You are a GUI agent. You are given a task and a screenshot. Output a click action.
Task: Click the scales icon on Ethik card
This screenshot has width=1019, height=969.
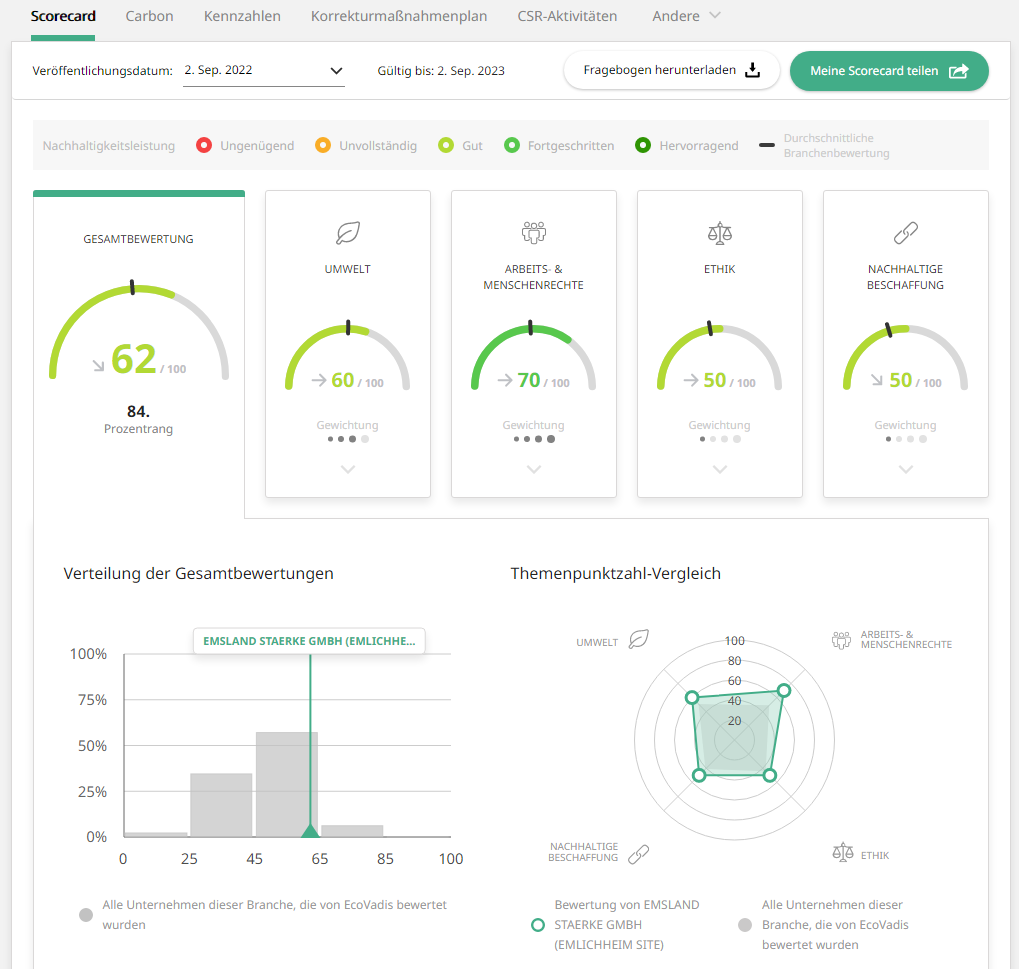[719, 233]
